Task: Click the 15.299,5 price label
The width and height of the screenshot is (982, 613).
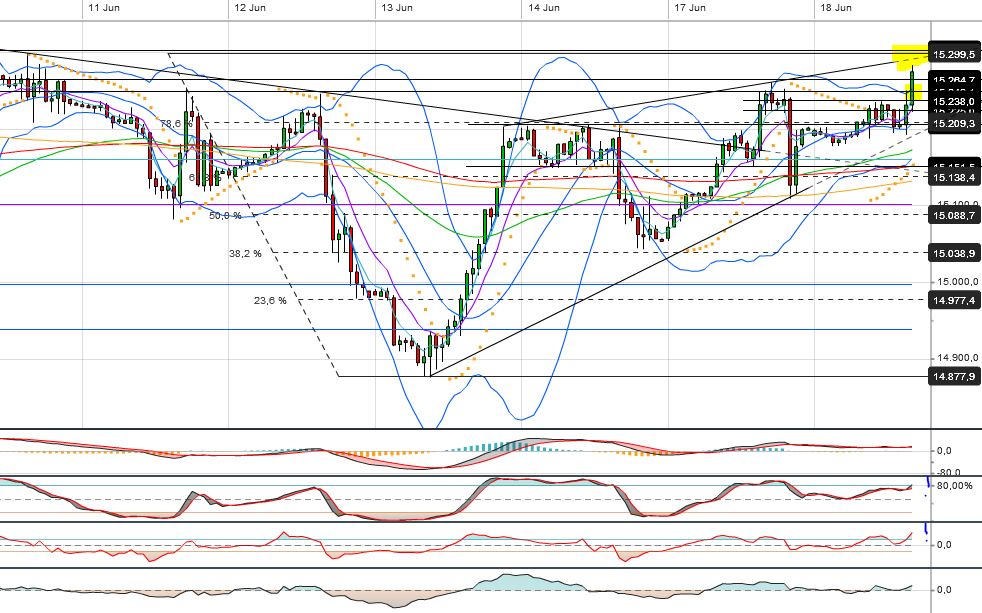Action: pos(954,54)
